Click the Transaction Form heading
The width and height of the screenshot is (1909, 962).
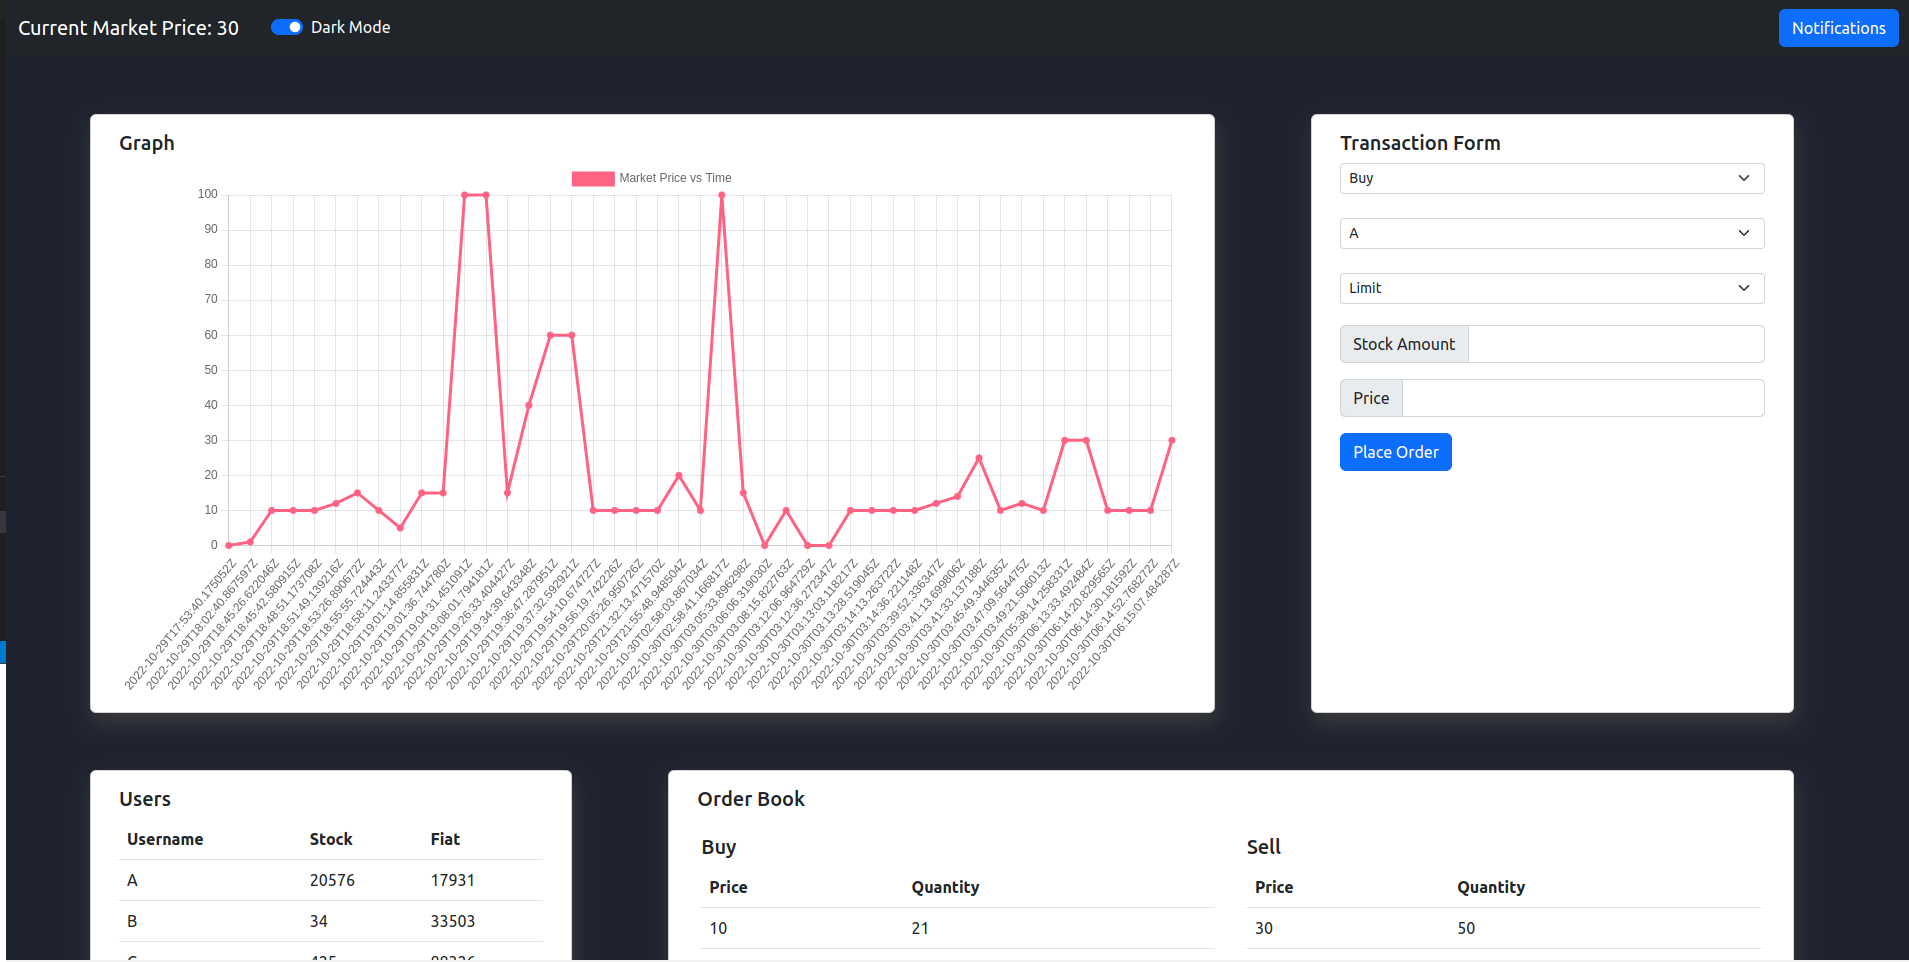pos(1420,143)
